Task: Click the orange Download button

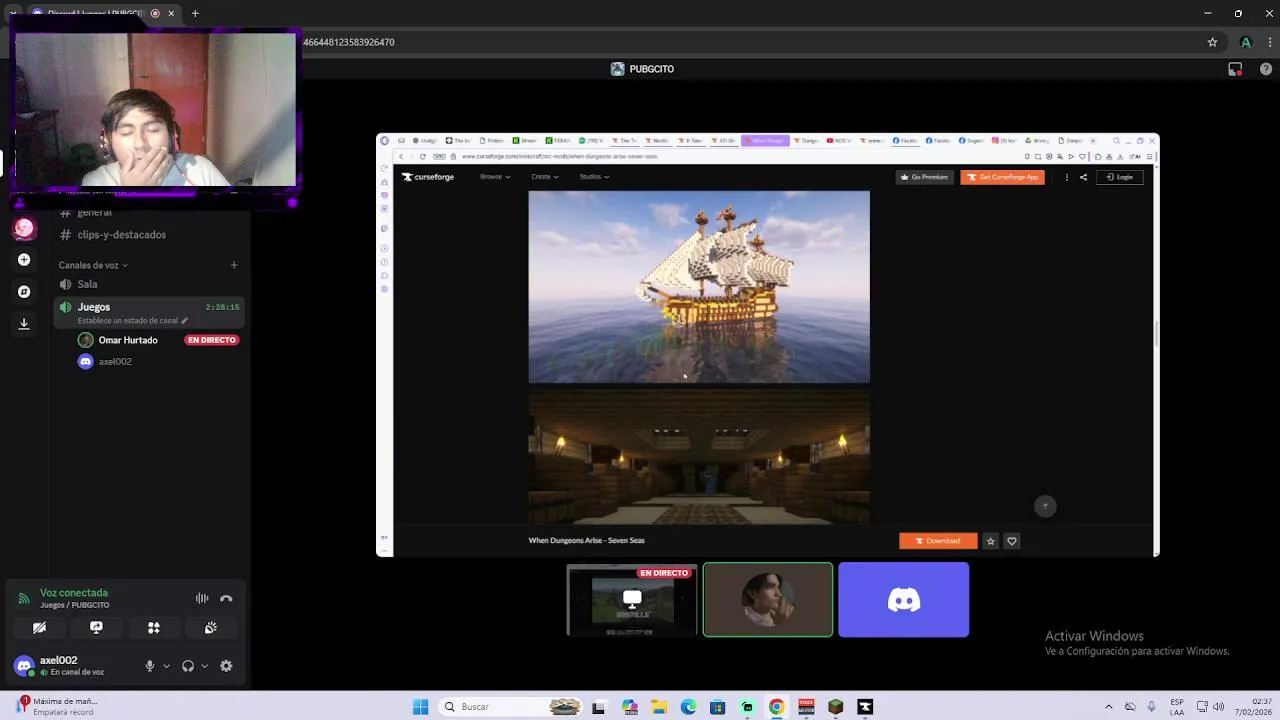Action: 938,541
